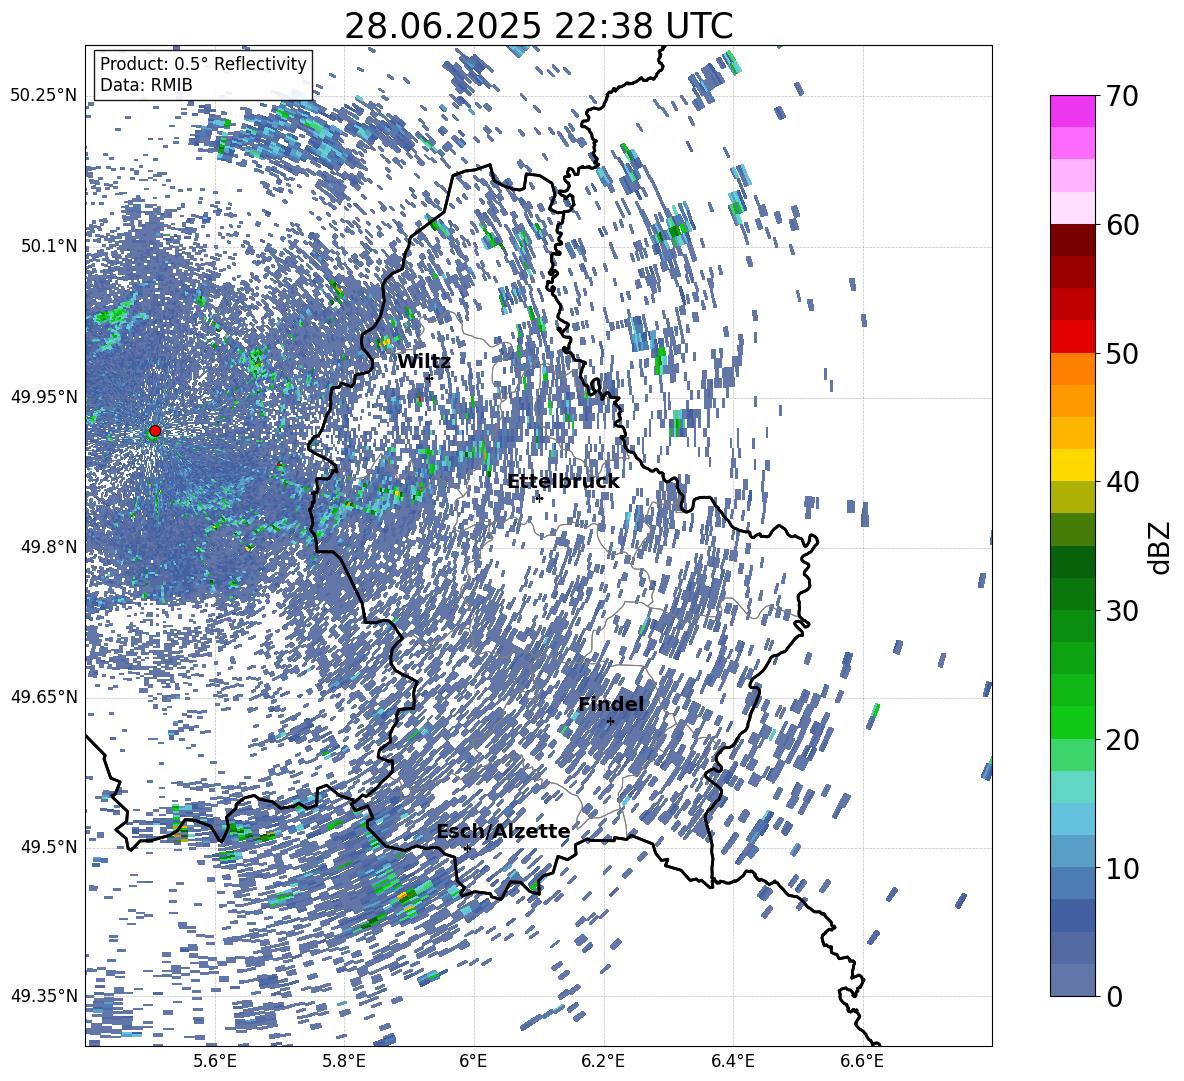The height and width of the screenshot is (1081, 1184).
Task: Click the Esch/Alzette city label
Action: point(503,832)
